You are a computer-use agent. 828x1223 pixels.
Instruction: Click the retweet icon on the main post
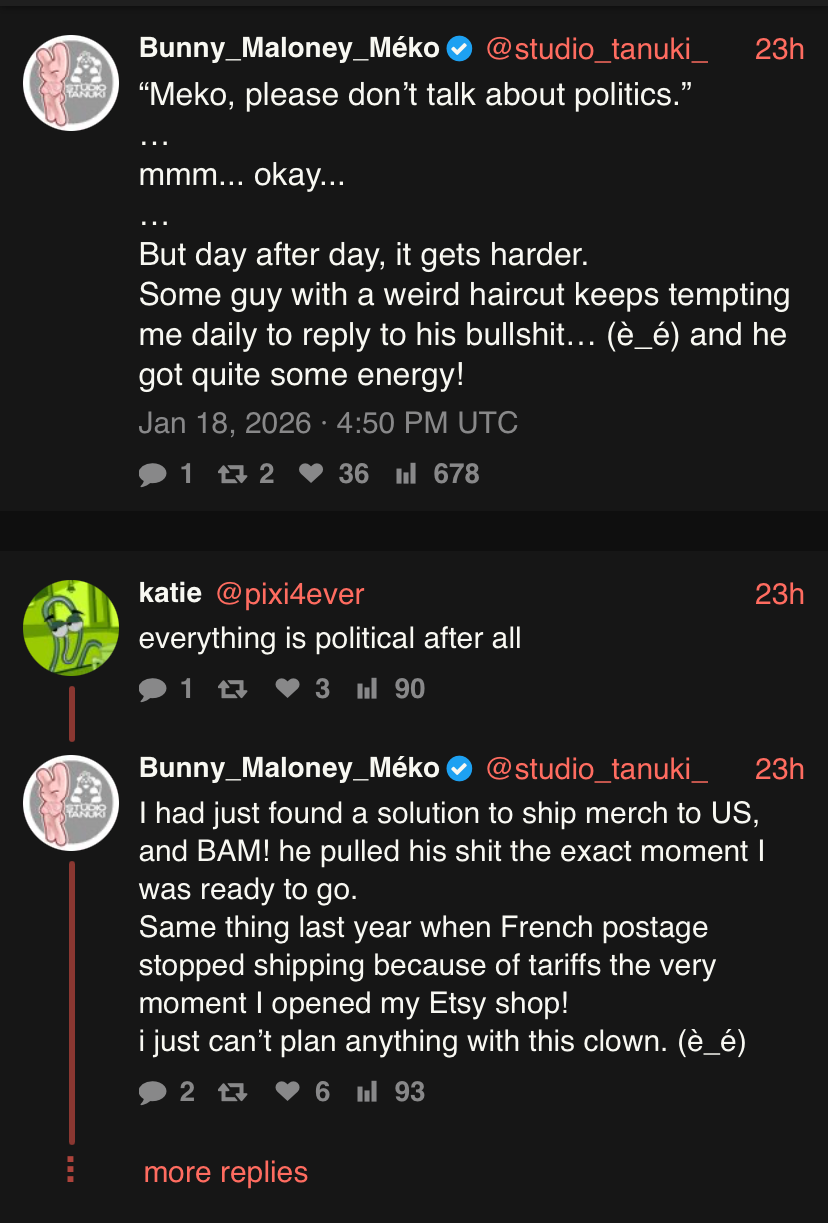pyautogui.click(x=232, y=474)
